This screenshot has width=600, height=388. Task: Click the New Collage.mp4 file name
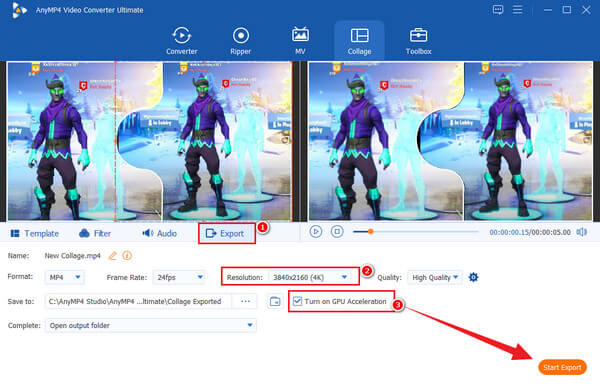(73, 256)
